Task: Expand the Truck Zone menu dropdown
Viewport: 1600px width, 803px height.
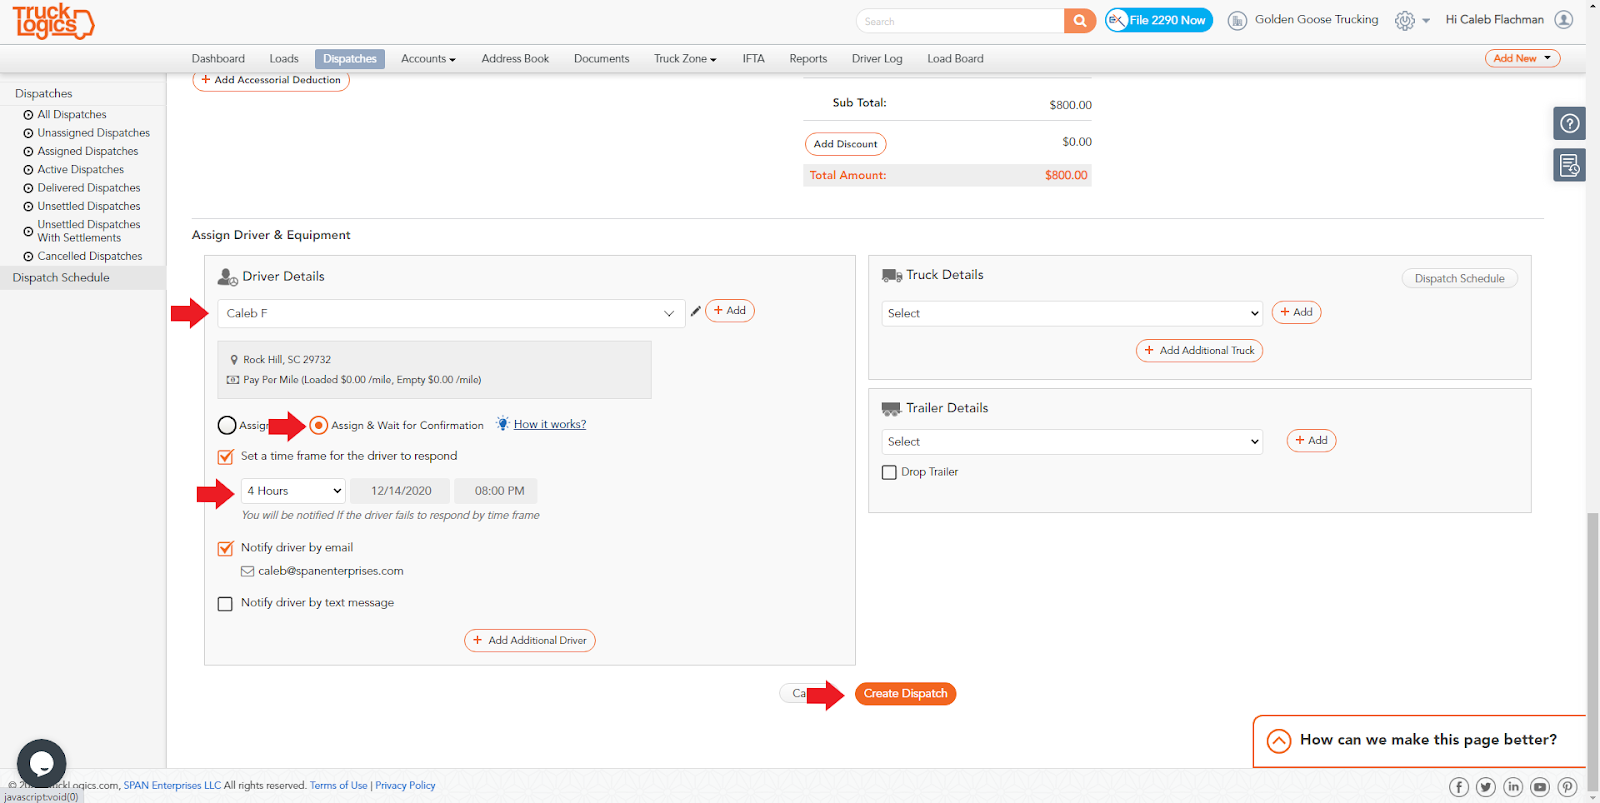Action: click(685, 59)
